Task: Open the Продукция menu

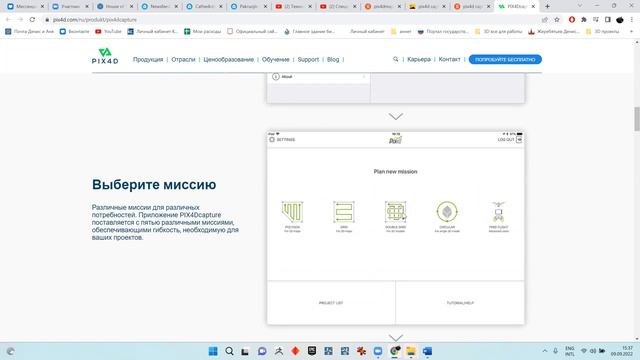Action: click(148, 60)
